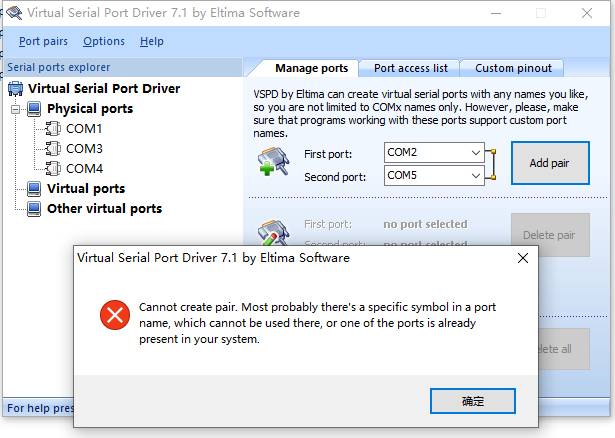This screenshot has height=438, width=615.
Task: Select COM1 in the ports tree
Action: coord(84,129)
